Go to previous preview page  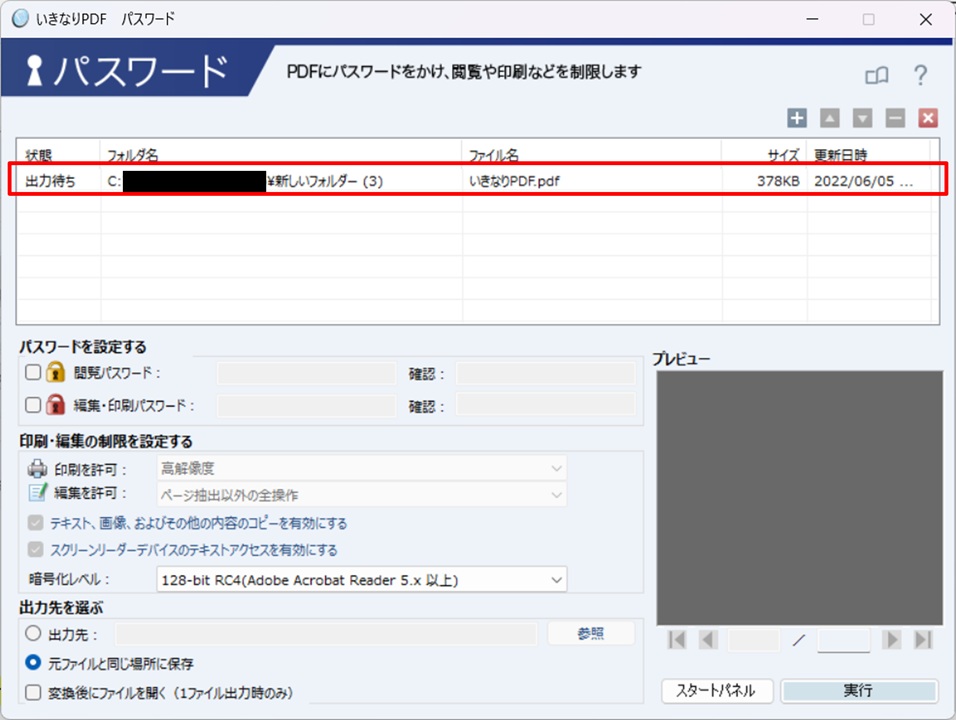coord(708,640)
